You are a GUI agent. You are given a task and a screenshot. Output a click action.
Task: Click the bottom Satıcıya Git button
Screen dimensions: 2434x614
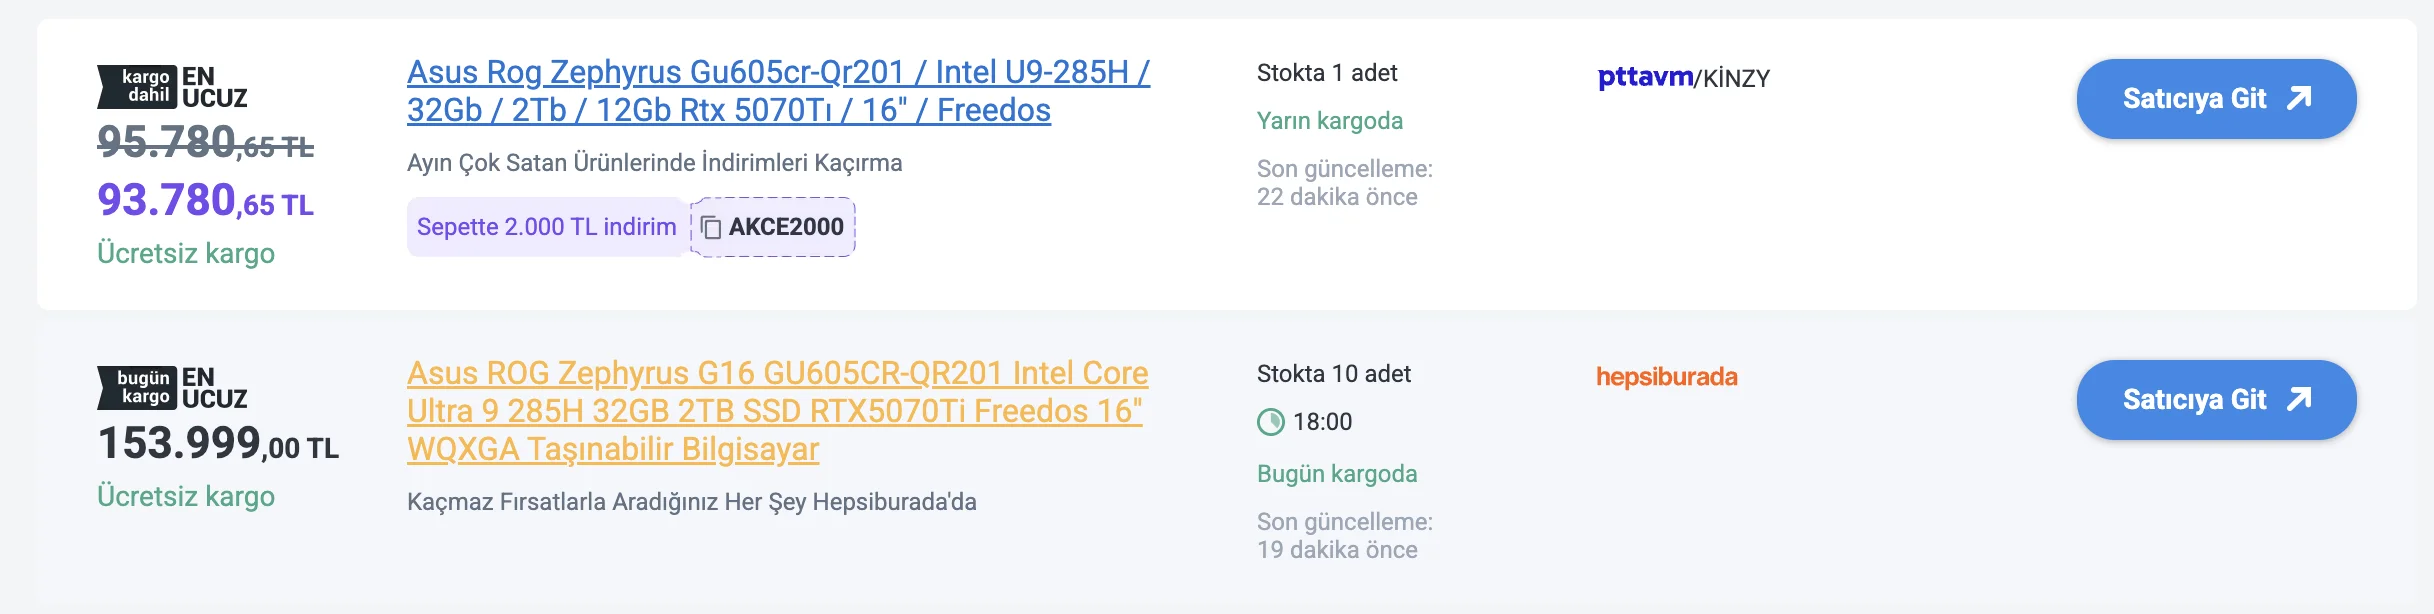pyautogui.click(x=2216, y=398)
